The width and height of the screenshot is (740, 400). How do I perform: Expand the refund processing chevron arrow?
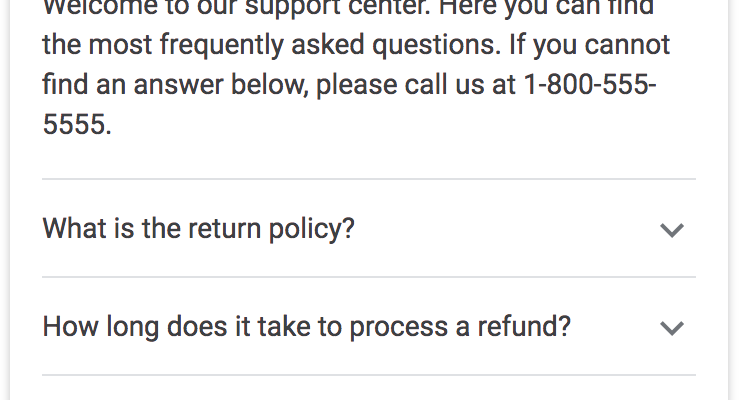click(x=672, y=328)
